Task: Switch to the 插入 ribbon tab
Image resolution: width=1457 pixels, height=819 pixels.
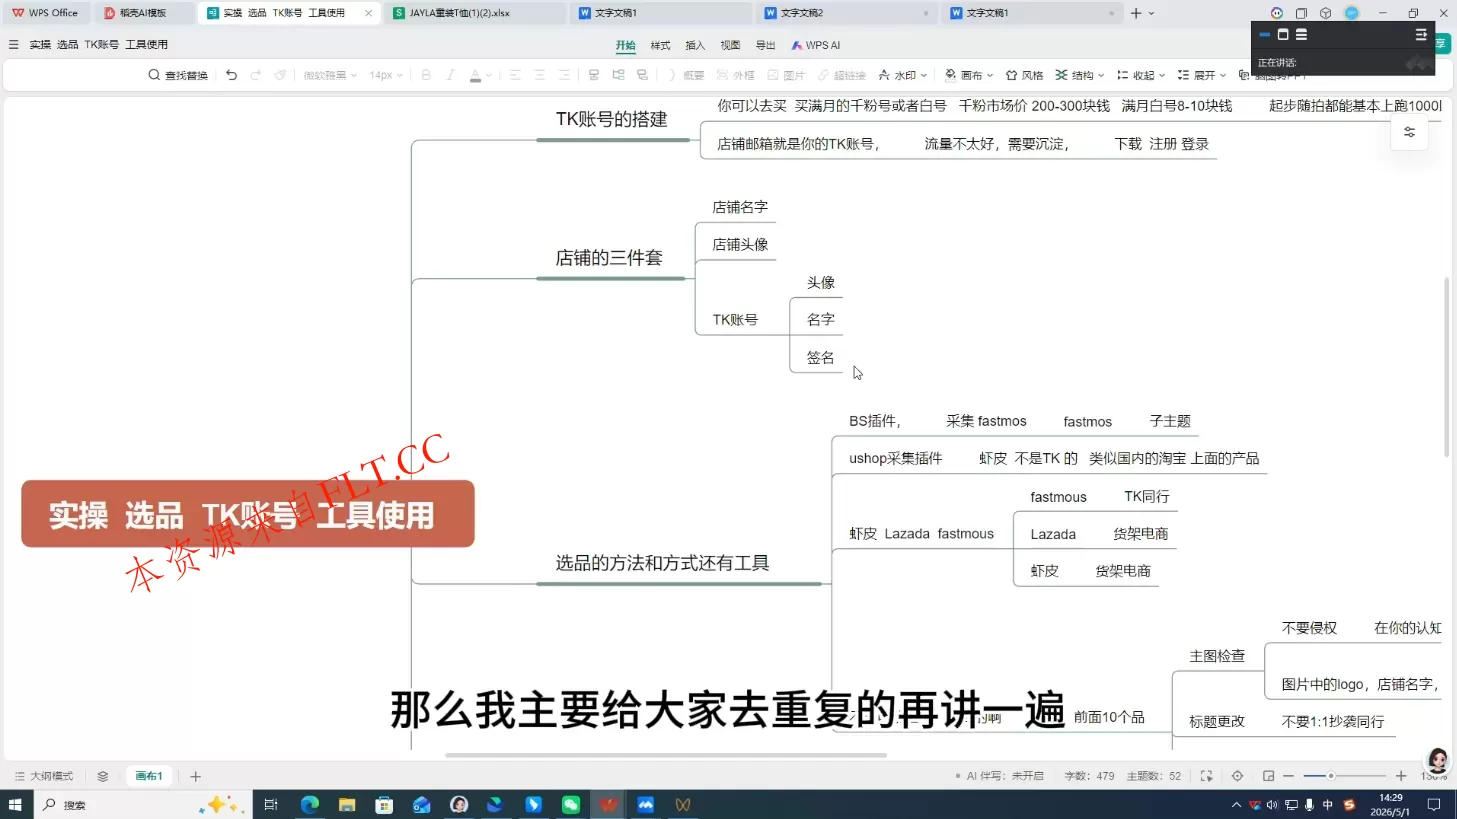Action: pos(695,45)
